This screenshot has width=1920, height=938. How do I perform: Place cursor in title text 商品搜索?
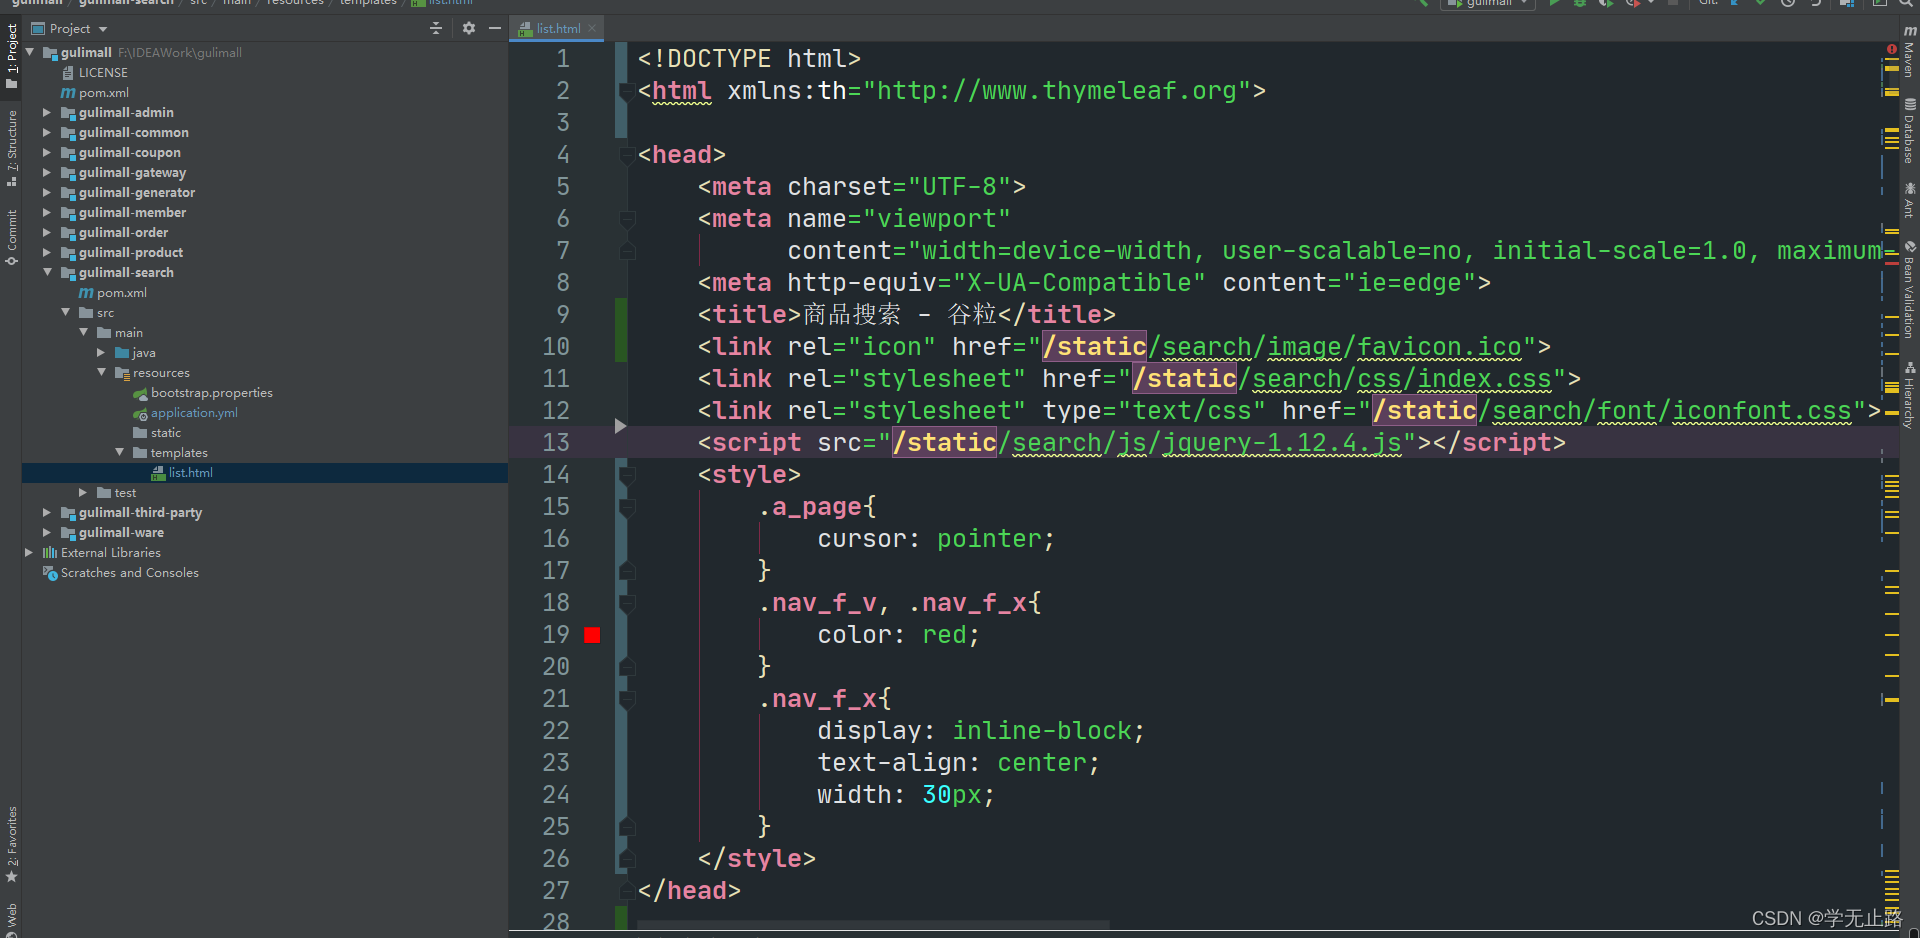pyautogui.click(x=852, y=315)
